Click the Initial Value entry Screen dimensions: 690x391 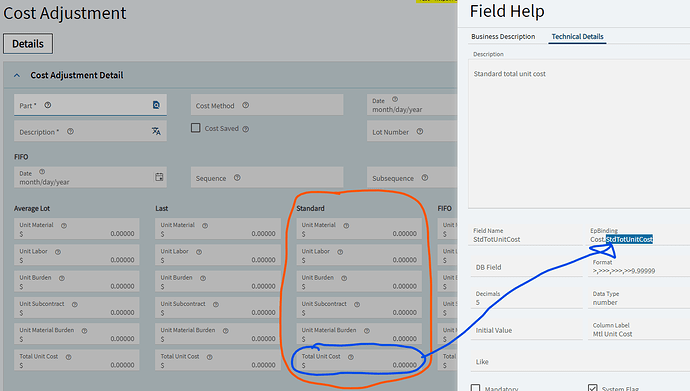tap(526, 330)
